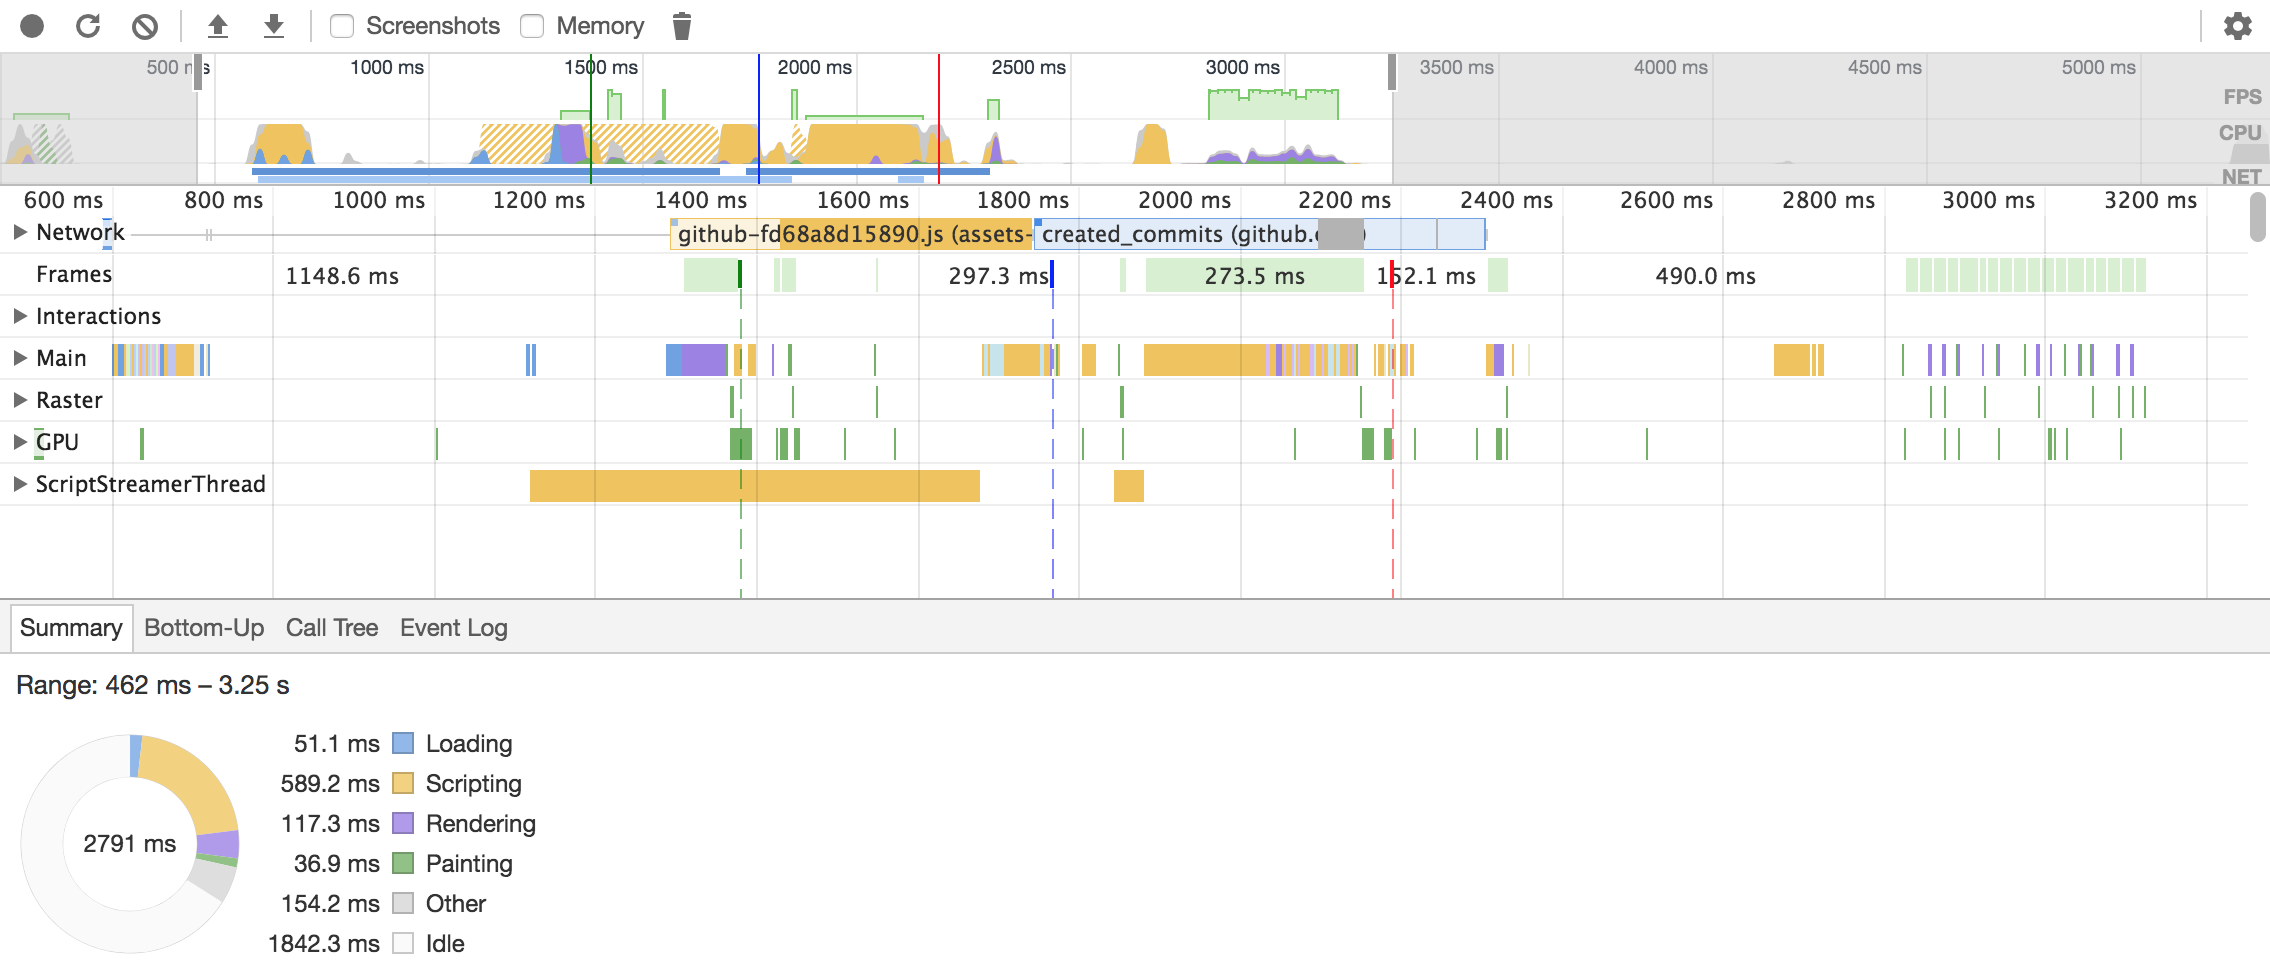Expand the ScriptStreamerThread track
2270x974 pixels.
(19, 484)
